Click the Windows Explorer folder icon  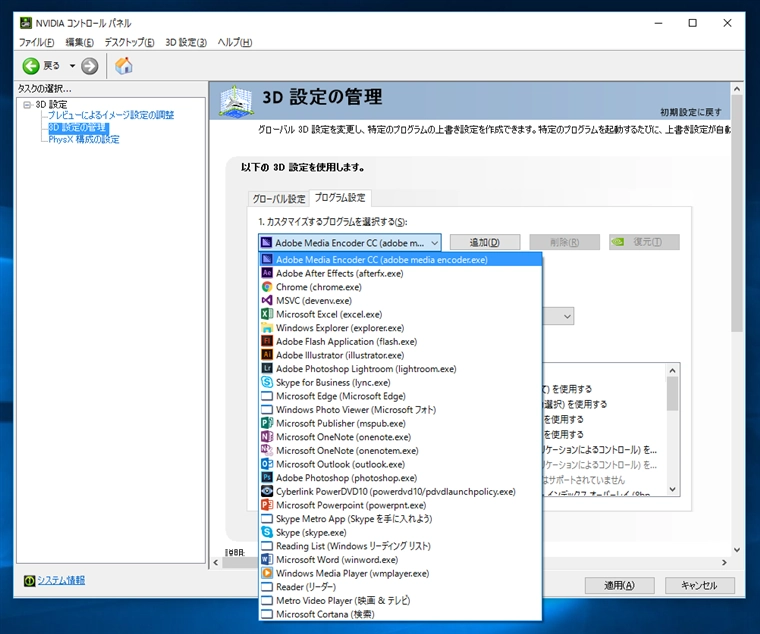267,328
